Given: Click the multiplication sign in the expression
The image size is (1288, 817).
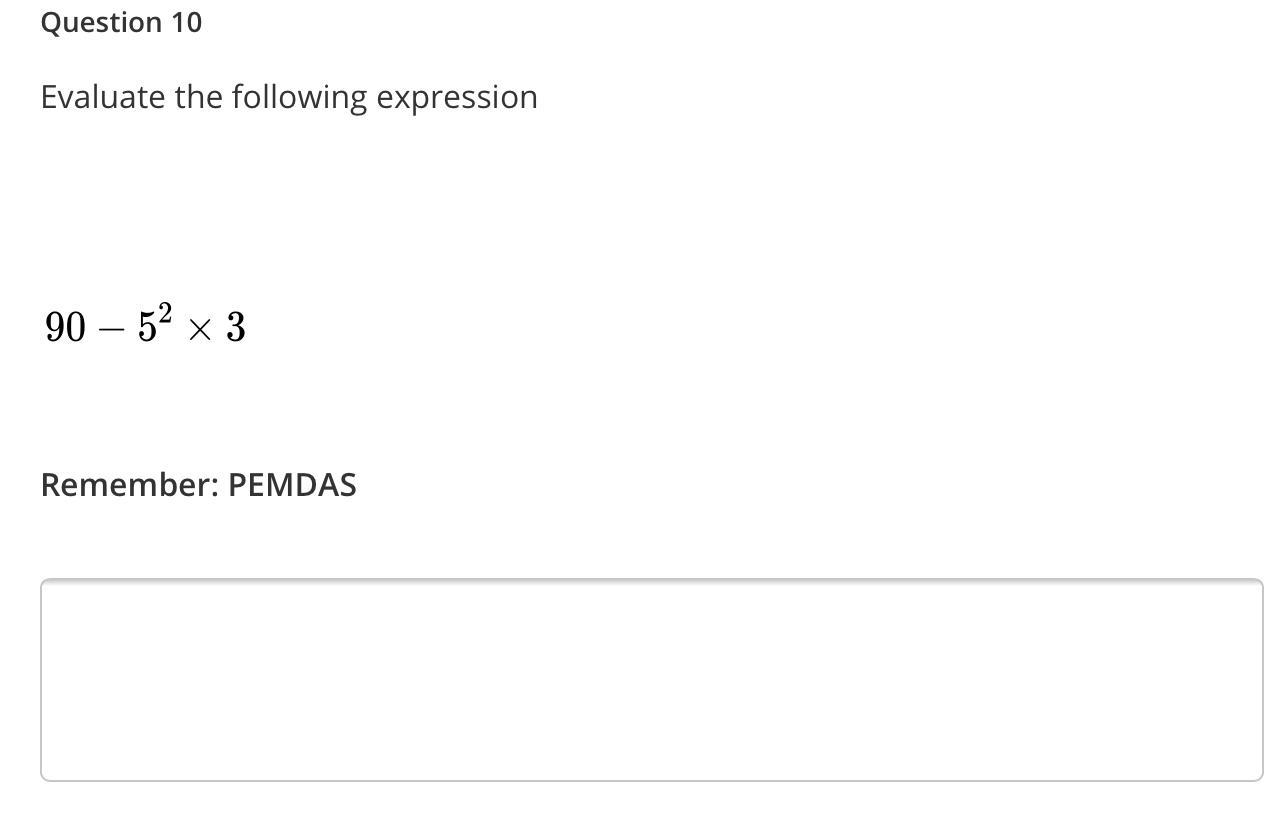Looking at the screenshot, I should coord(199,329).
